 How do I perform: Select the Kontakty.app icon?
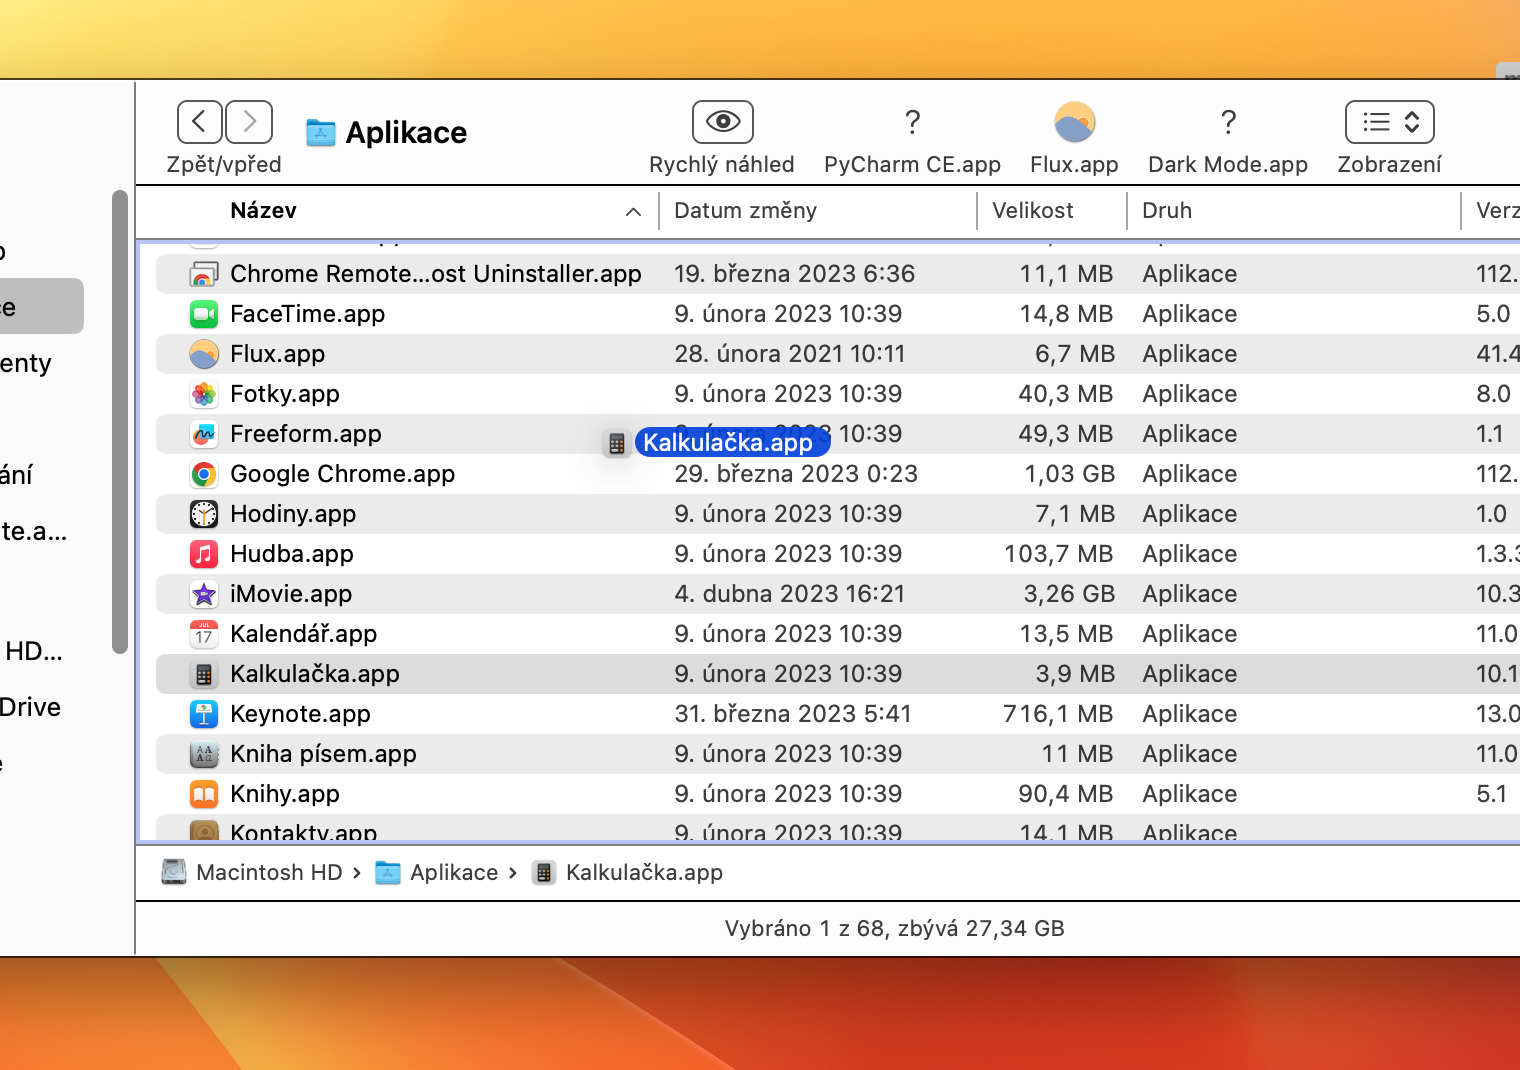204,830
